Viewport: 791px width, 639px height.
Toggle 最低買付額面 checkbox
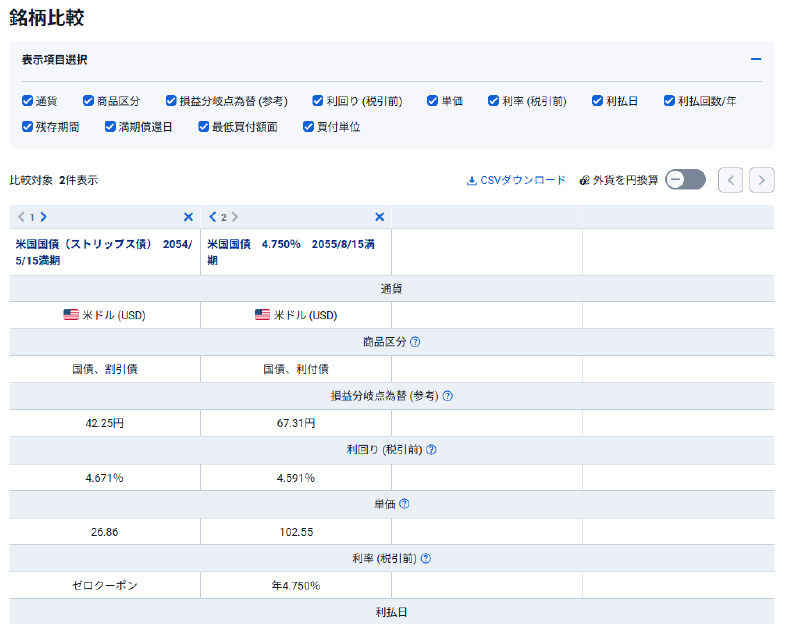203,127
